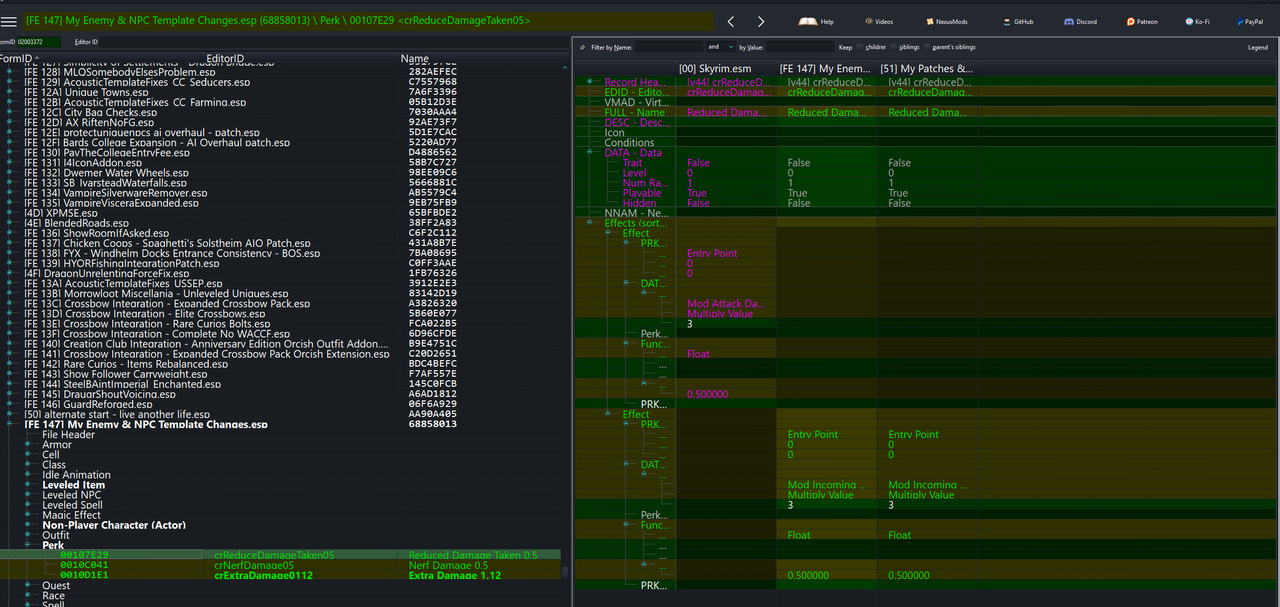Check the parent's siblings option
This screenshot has width=1280, height=607.
928,47
